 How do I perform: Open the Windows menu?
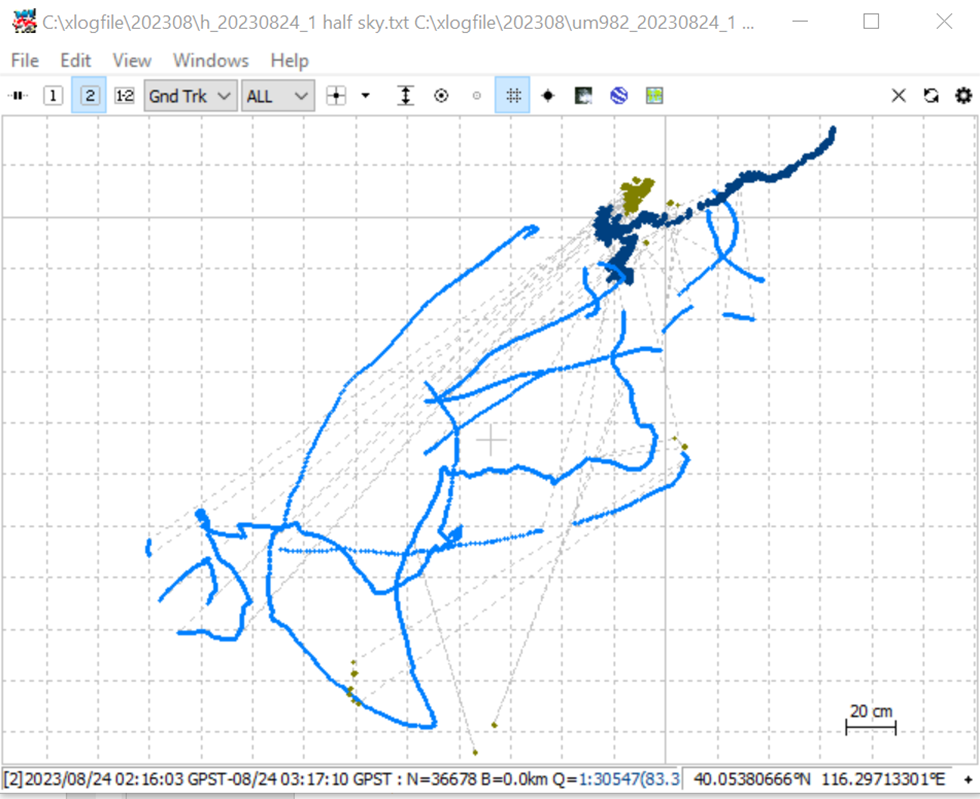211,61
